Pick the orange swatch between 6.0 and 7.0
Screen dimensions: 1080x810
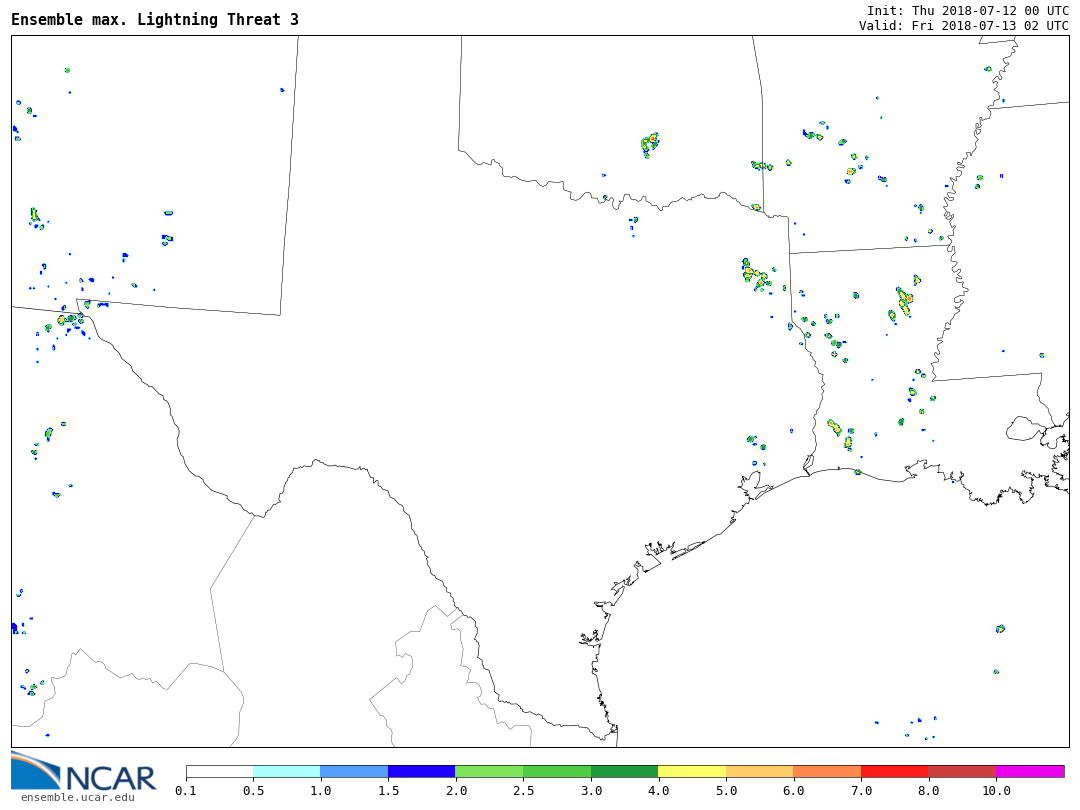[827, 772]
